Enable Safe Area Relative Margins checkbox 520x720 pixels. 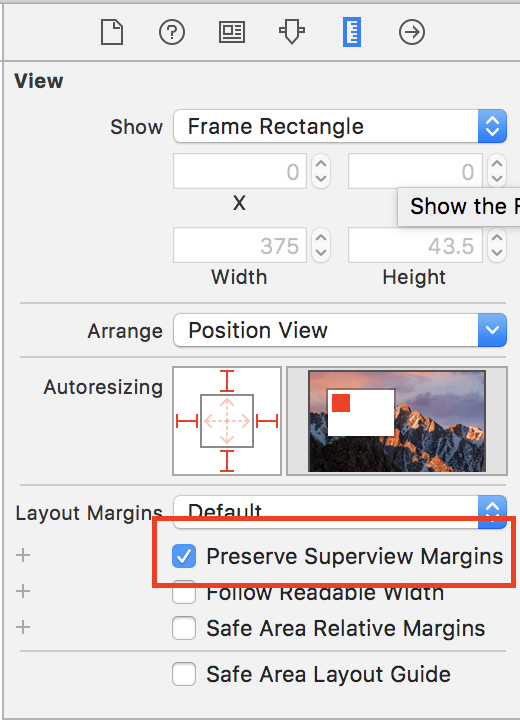point(184,628)
